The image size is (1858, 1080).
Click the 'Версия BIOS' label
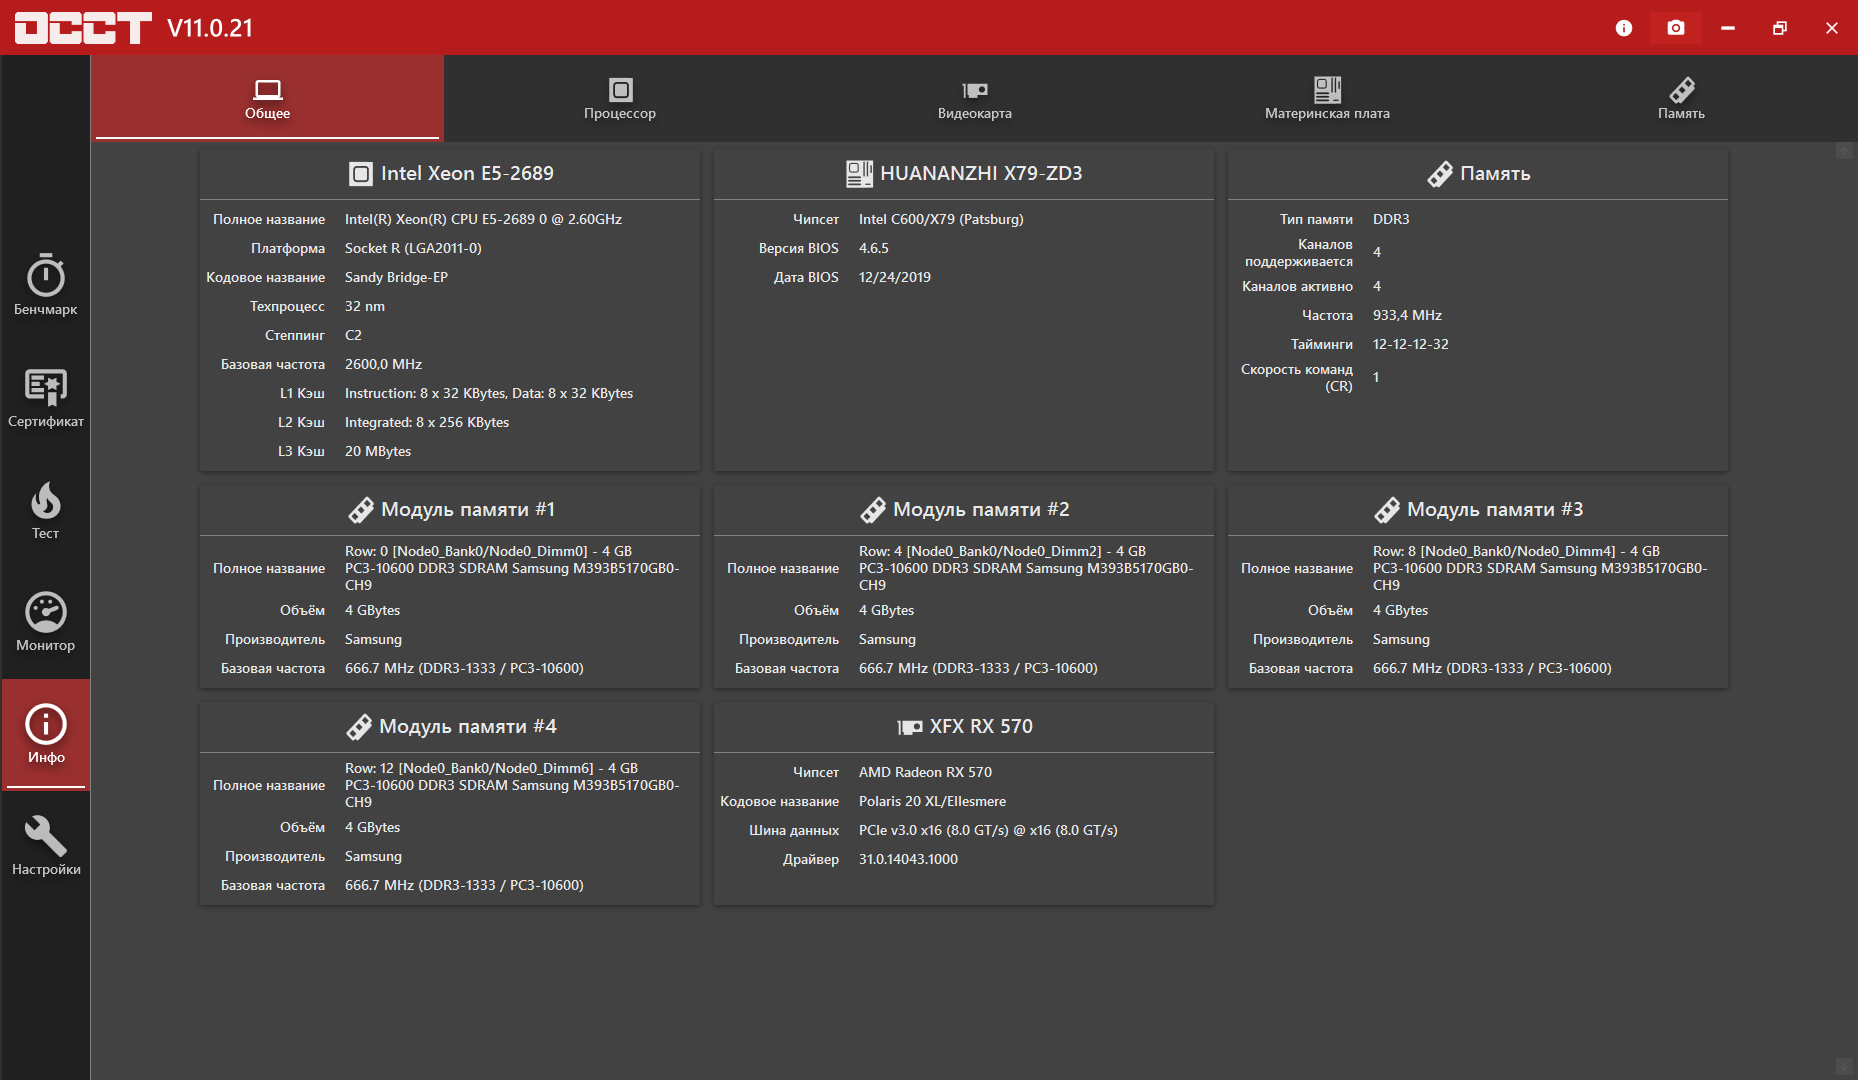coord(798,248)
